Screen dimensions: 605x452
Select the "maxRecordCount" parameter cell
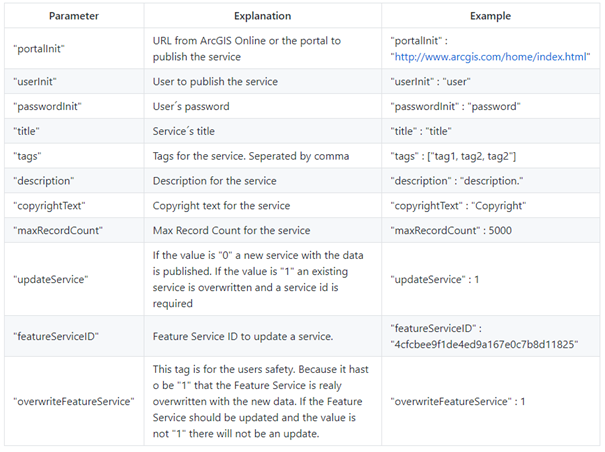55,230
